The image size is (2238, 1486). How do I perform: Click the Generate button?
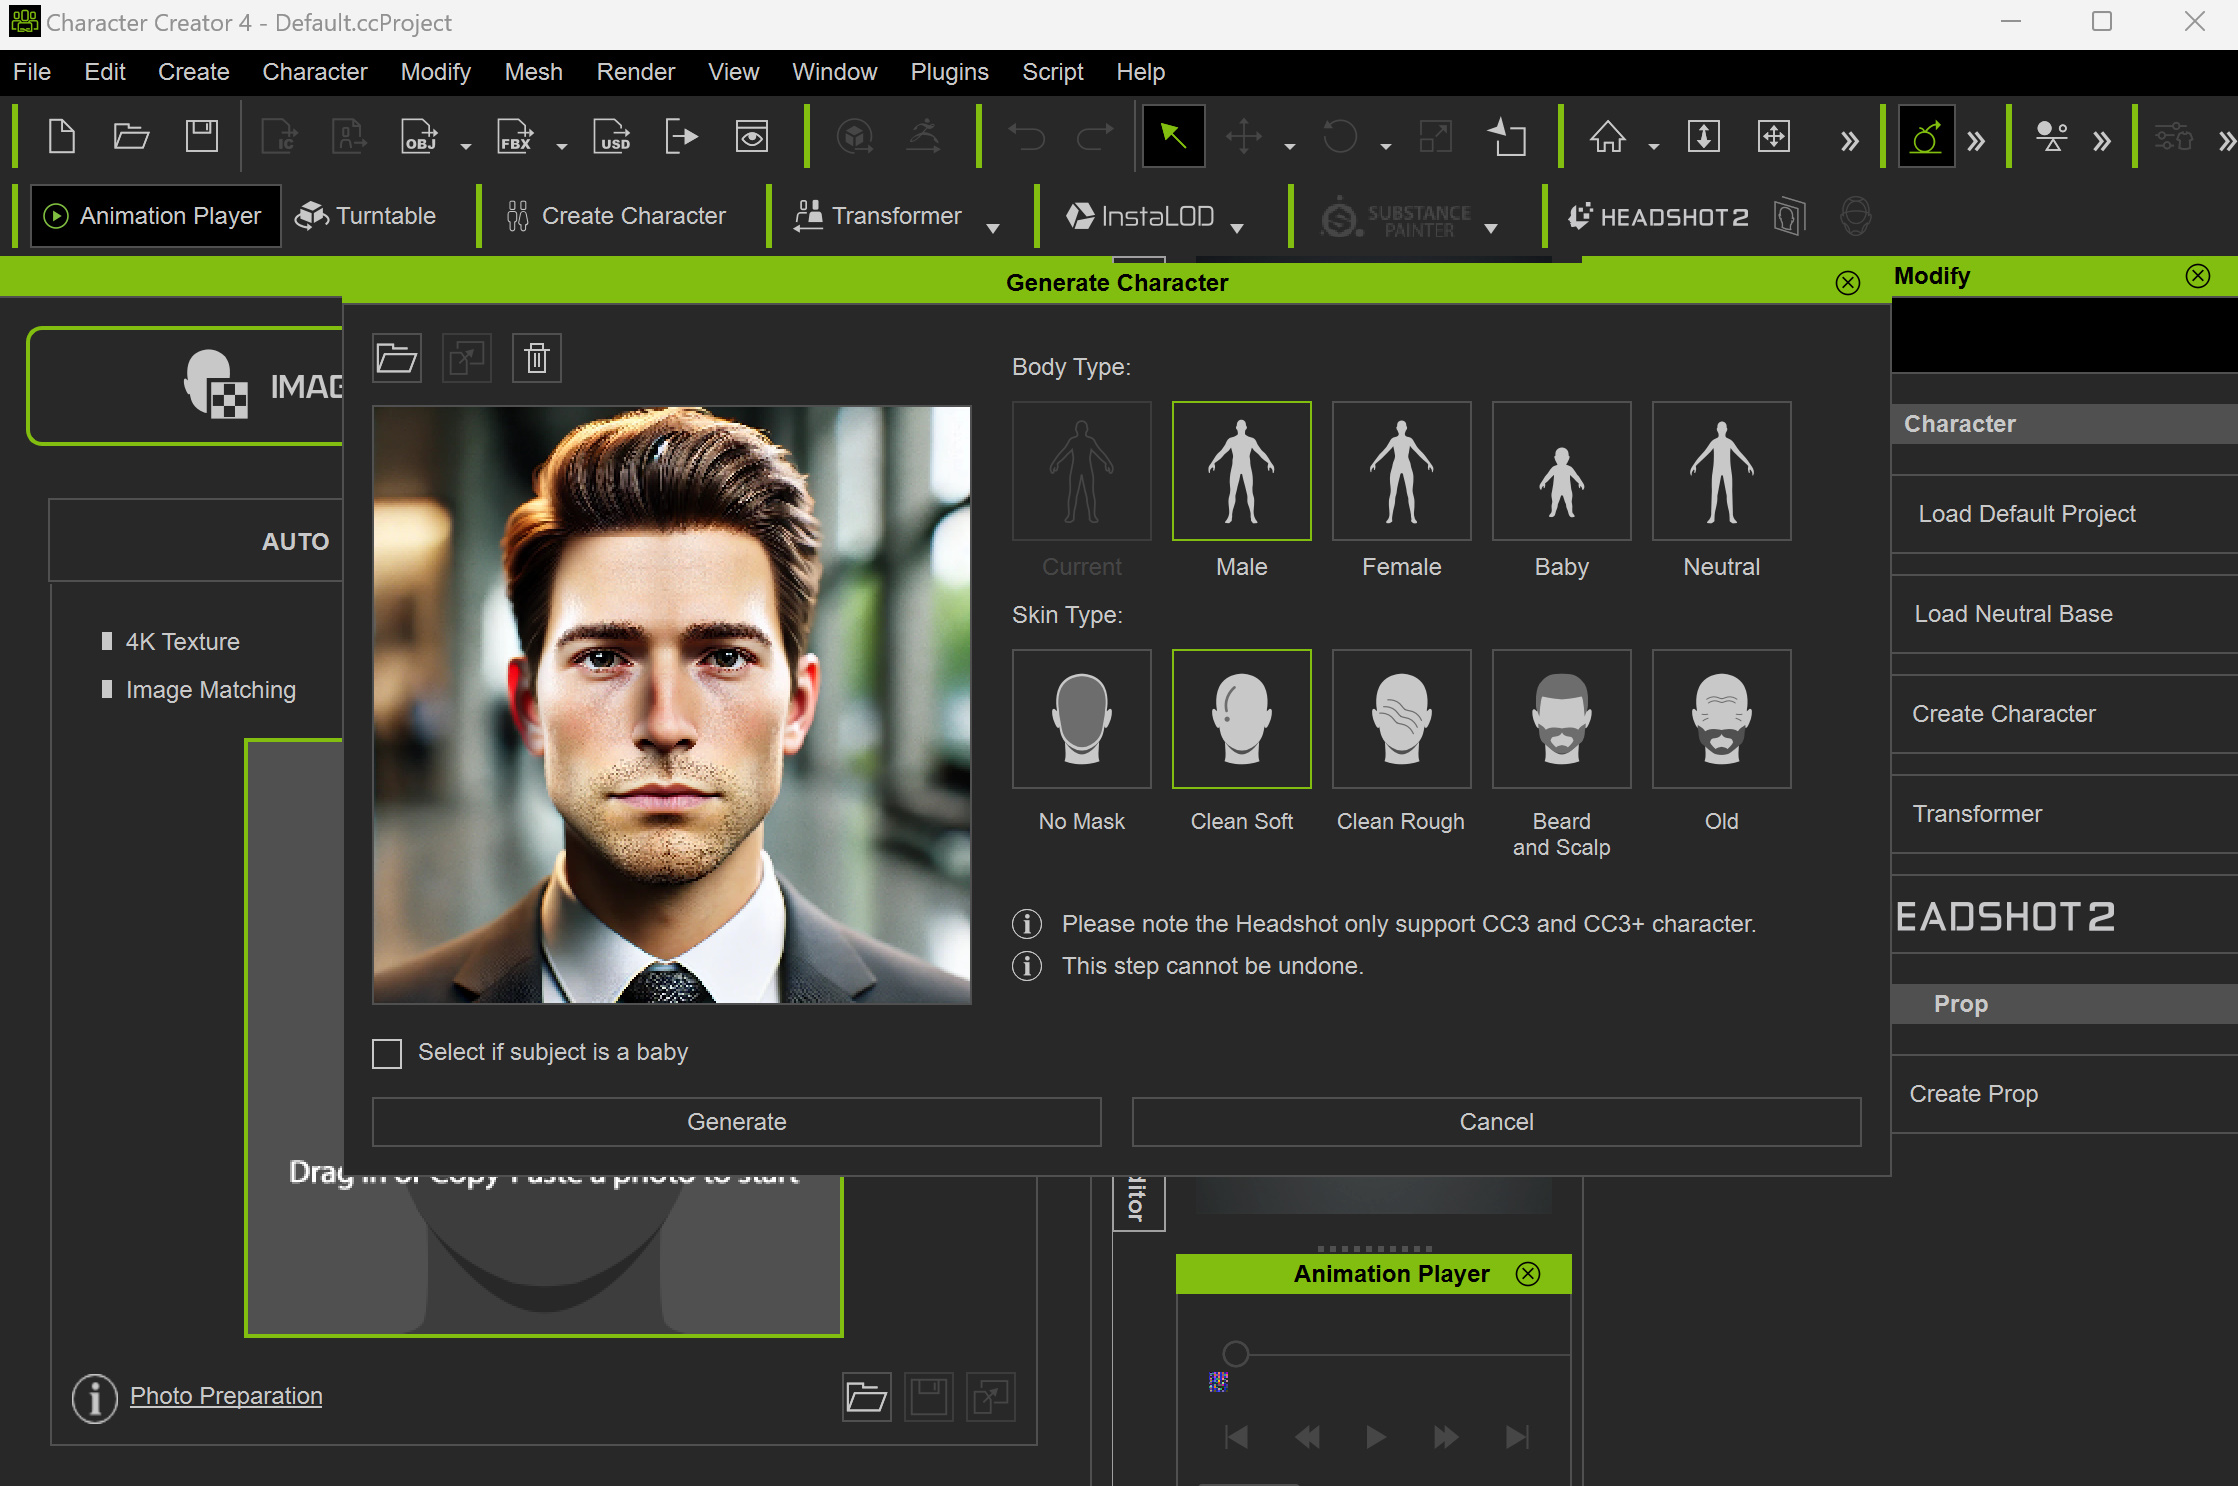tap(736, 1122)
